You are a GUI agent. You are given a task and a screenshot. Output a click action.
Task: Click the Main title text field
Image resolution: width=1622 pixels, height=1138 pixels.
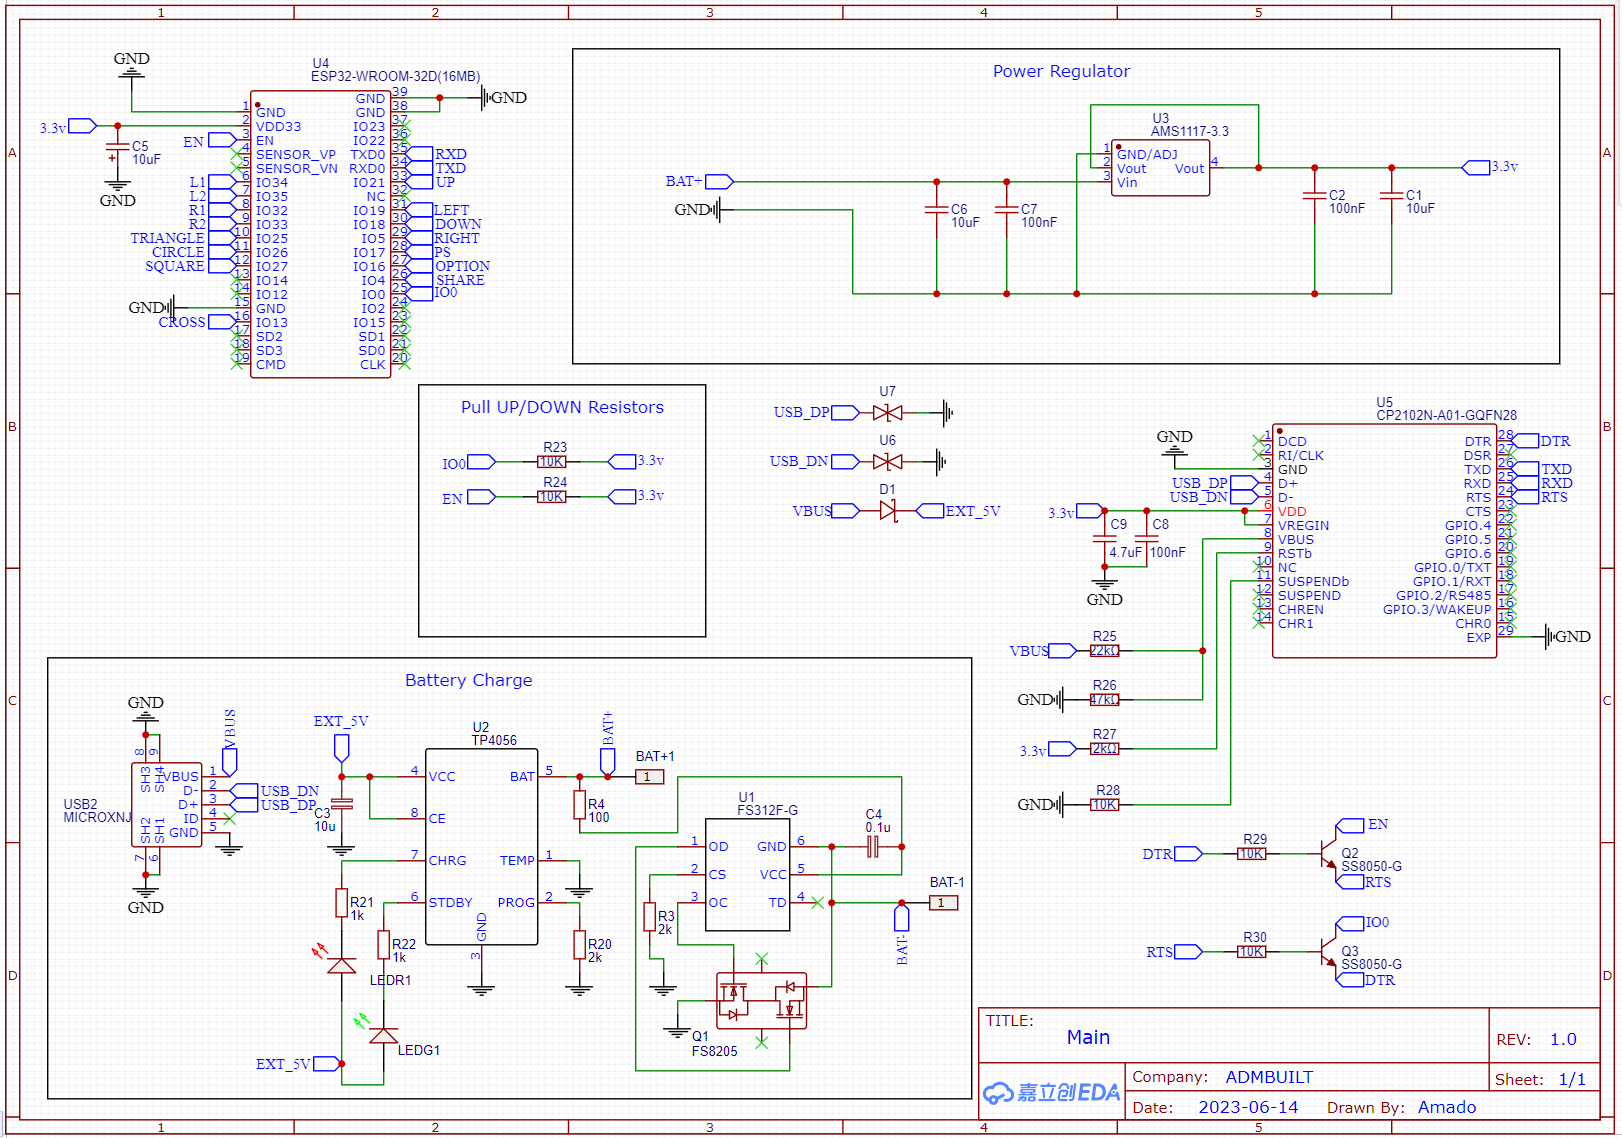pos(1088,1038)
